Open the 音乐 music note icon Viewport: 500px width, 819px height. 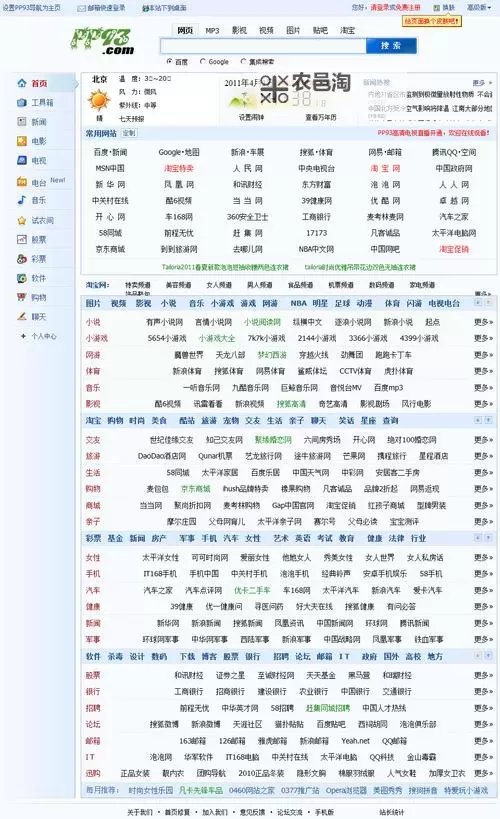pyautogui.click(x=21, y=200)
